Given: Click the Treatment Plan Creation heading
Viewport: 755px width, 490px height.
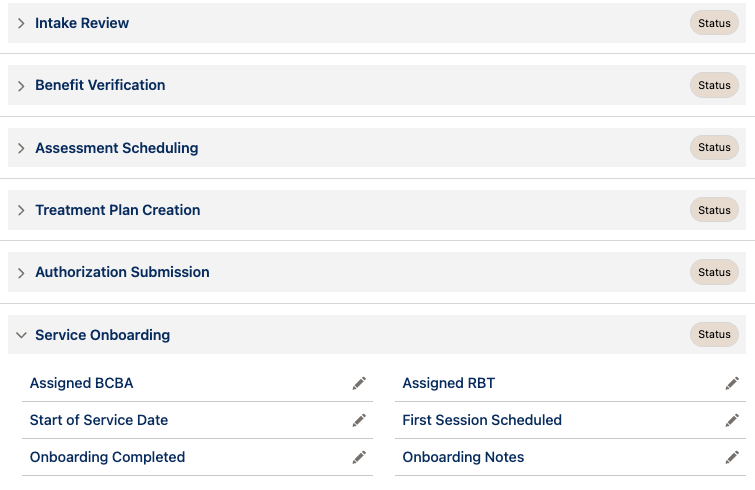Looking at the screenshot, I should (117, 210).
